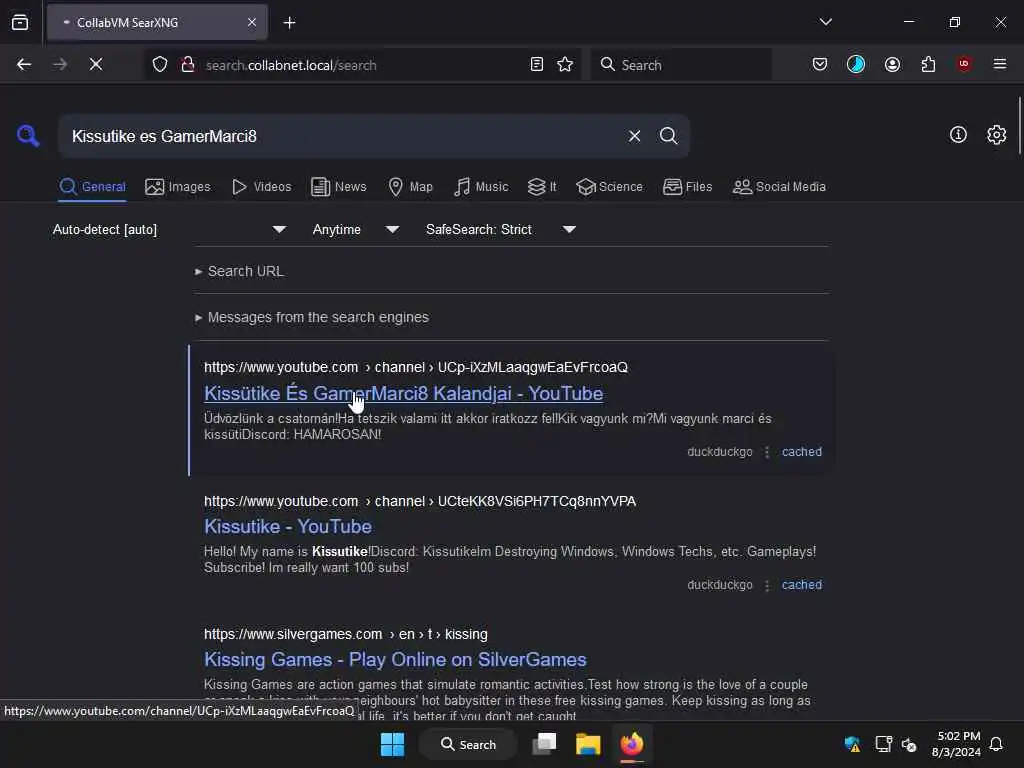The height and width of the screenshot is (768, 1024).
Task: Submit the search with the magnifier button
Action: [x=668, y=136]
